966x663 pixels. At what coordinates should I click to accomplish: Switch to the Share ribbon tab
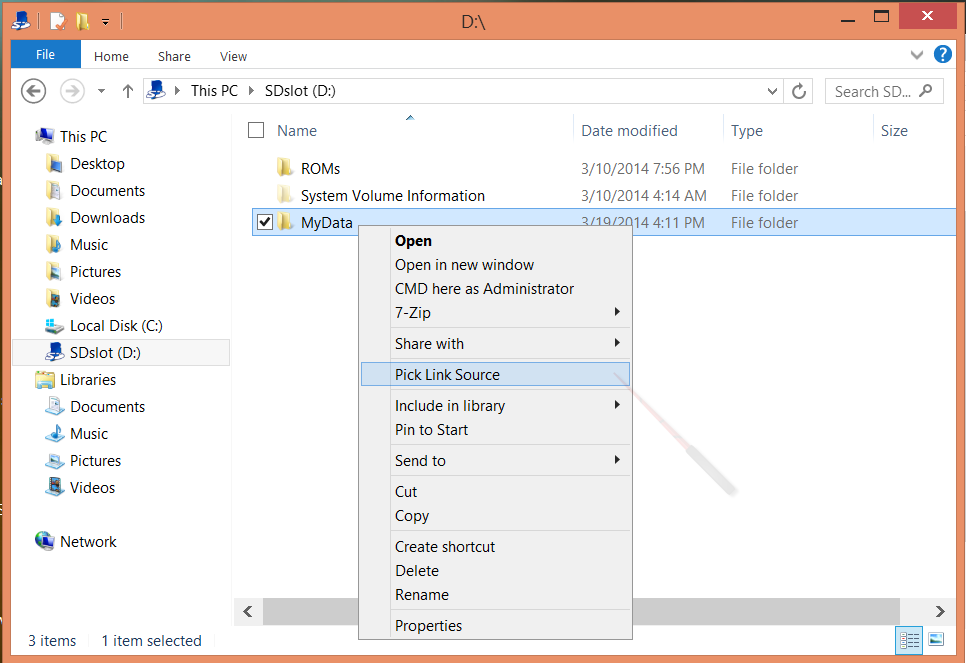coord(174,56)
